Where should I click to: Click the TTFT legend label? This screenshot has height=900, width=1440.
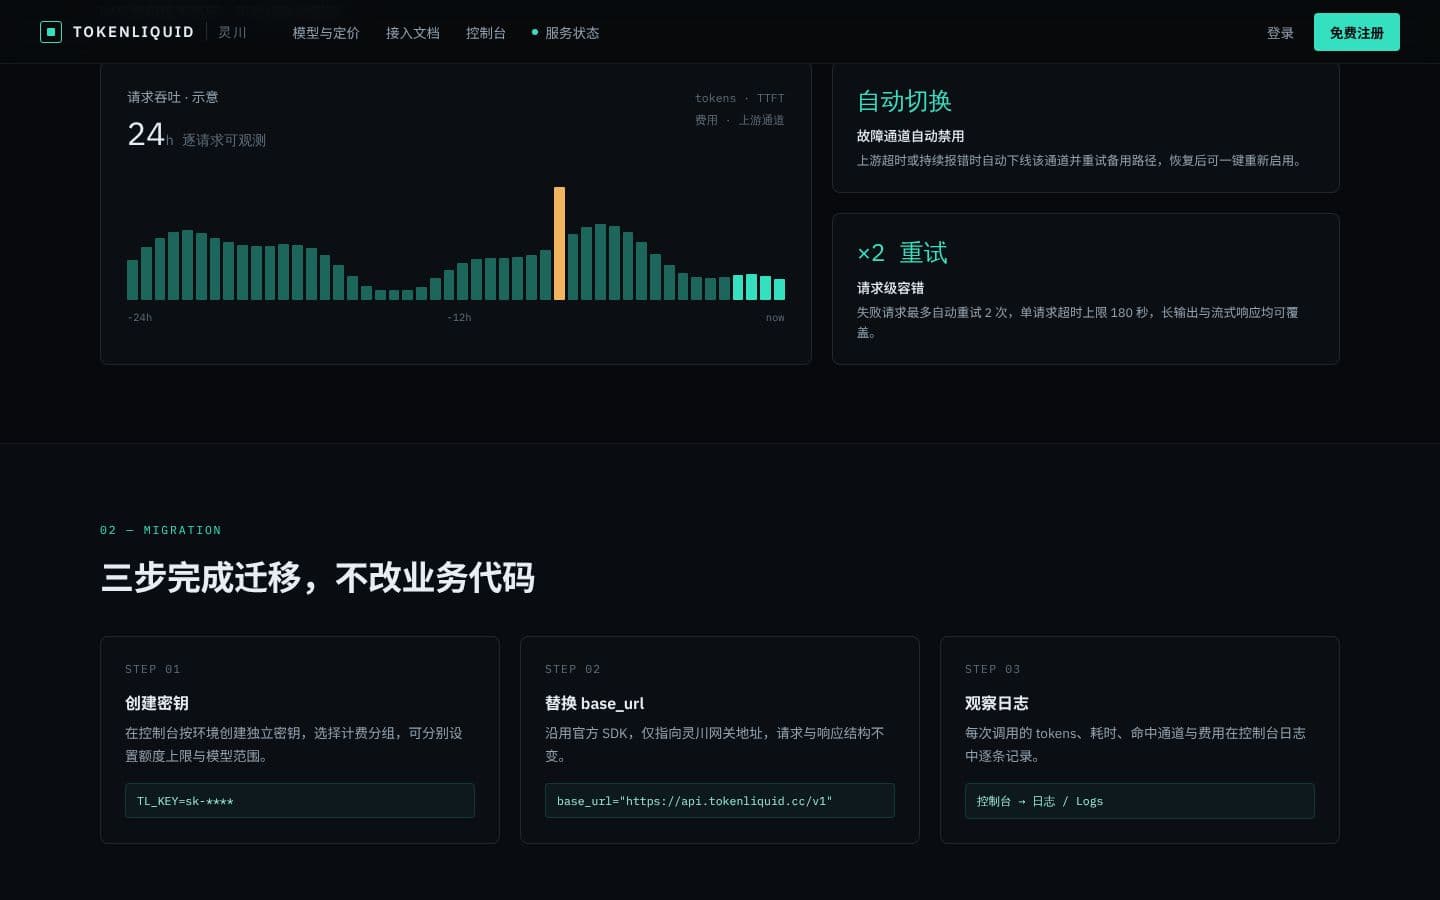(771, 98)
